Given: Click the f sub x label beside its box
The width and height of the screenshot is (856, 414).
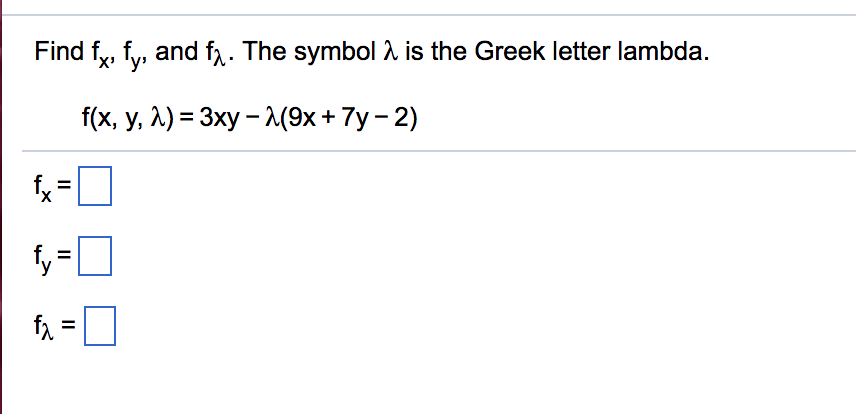Looking at the screenshot, I should pyautogui.click(x=43, y=190).
